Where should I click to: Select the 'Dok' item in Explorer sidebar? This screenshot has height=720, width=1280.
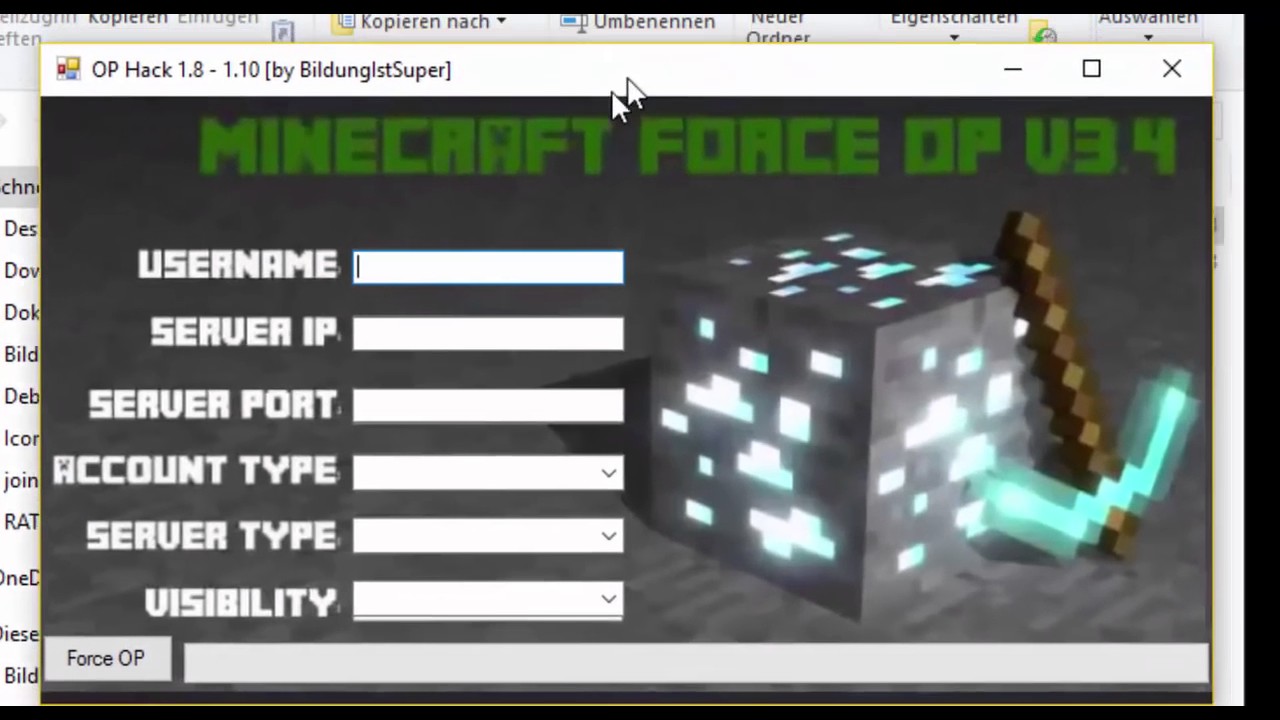(x=21, y=312)
